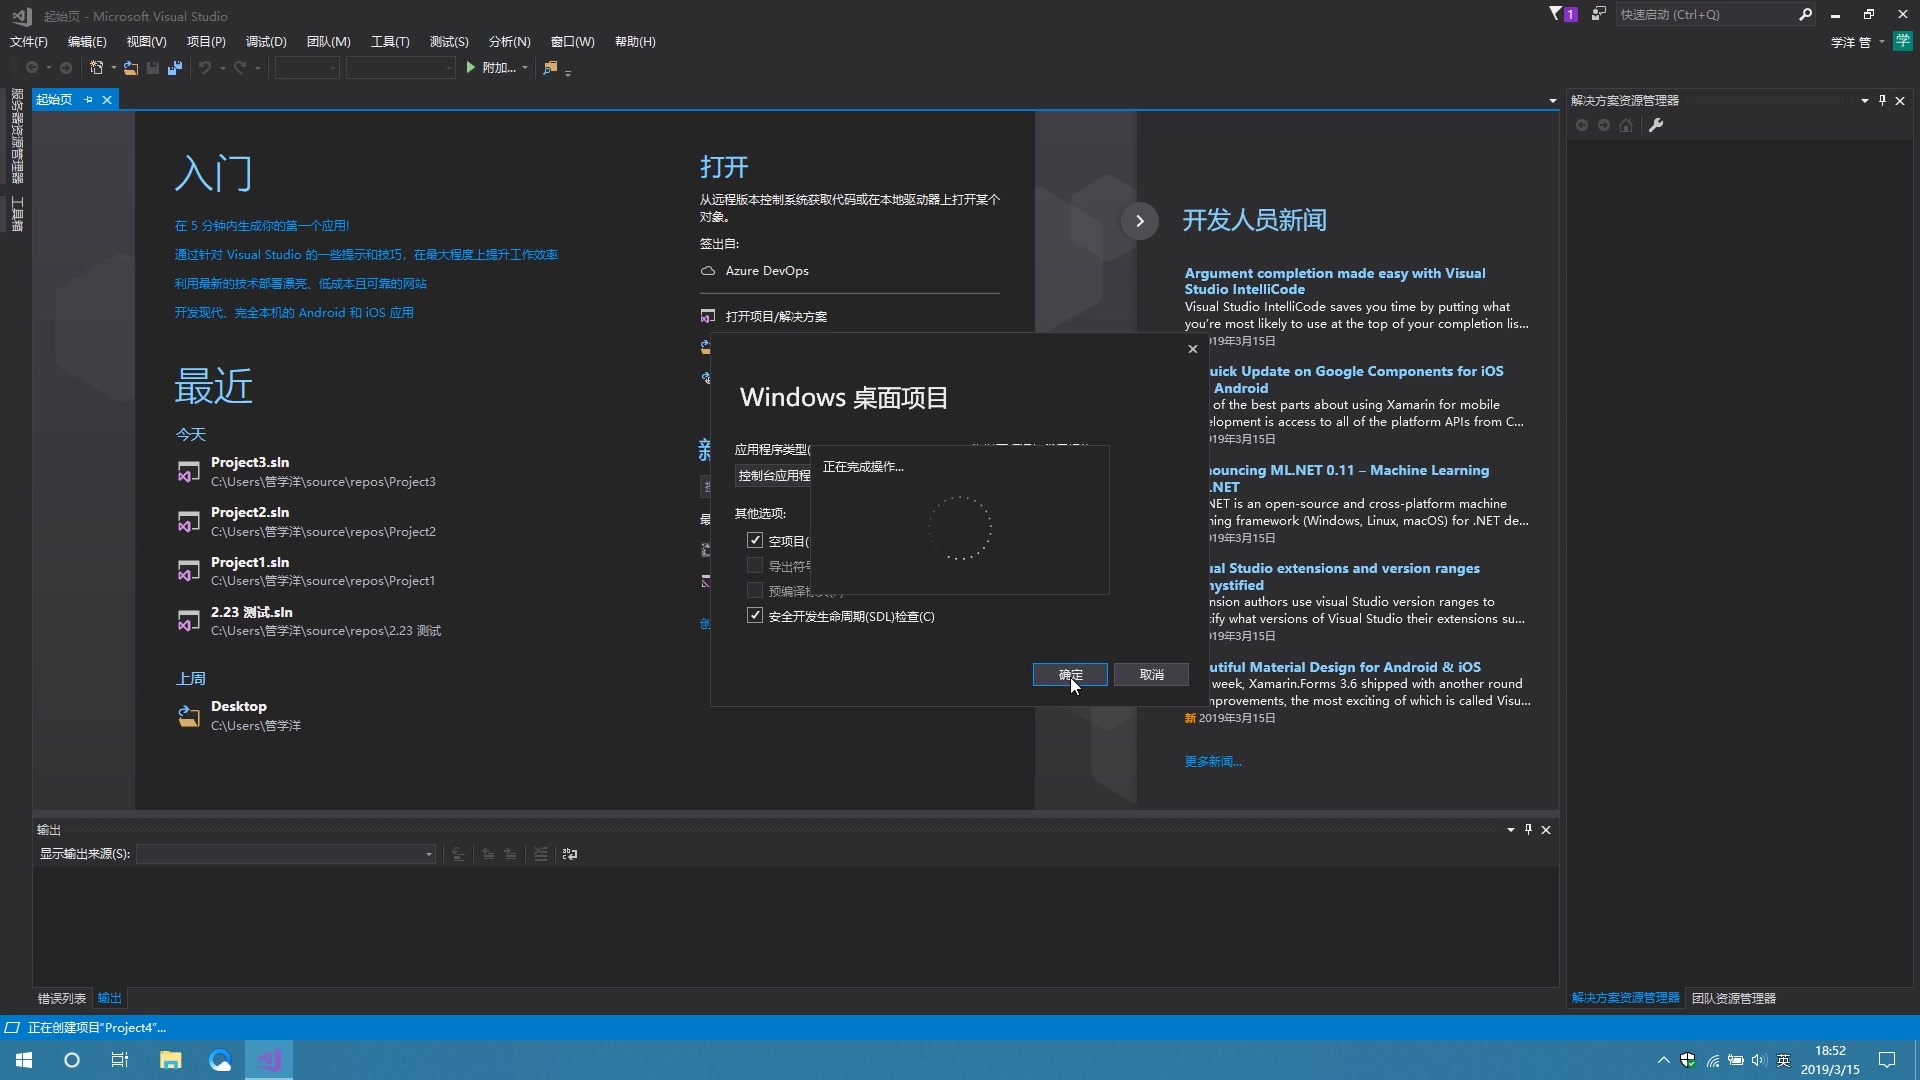Image resolution: width=1920 pixels, height=1080 pixels.
Task: Click the Find in Files toolbar icon
Action: coord(550,68)
